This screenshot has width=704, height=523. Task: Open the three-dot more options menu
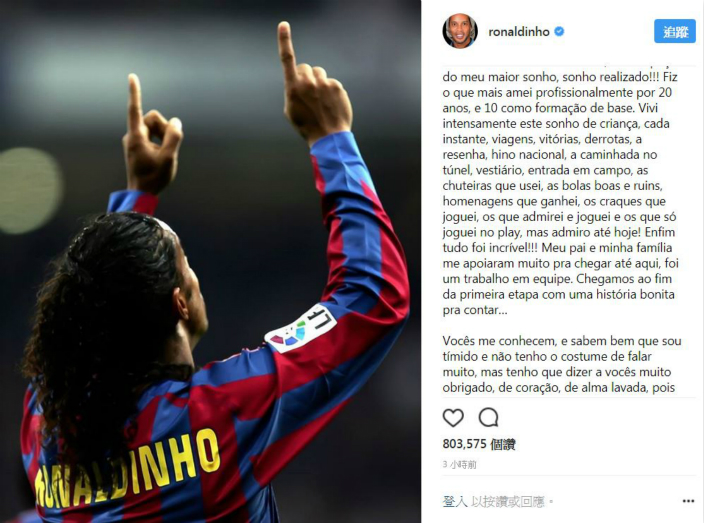[x=688, y=501]
